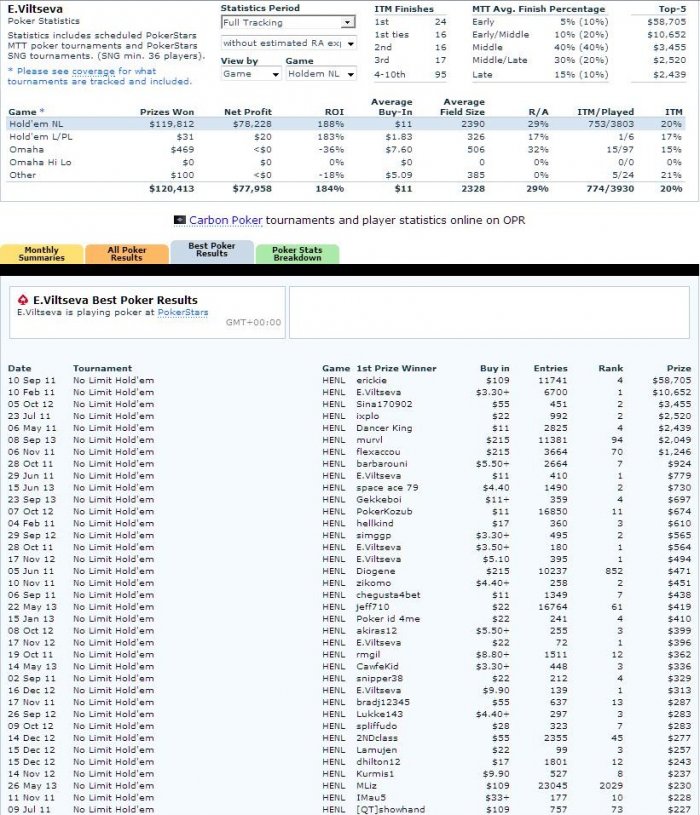
Task: Click the GMT+00:00 timezone label
Action: point(253,323)
